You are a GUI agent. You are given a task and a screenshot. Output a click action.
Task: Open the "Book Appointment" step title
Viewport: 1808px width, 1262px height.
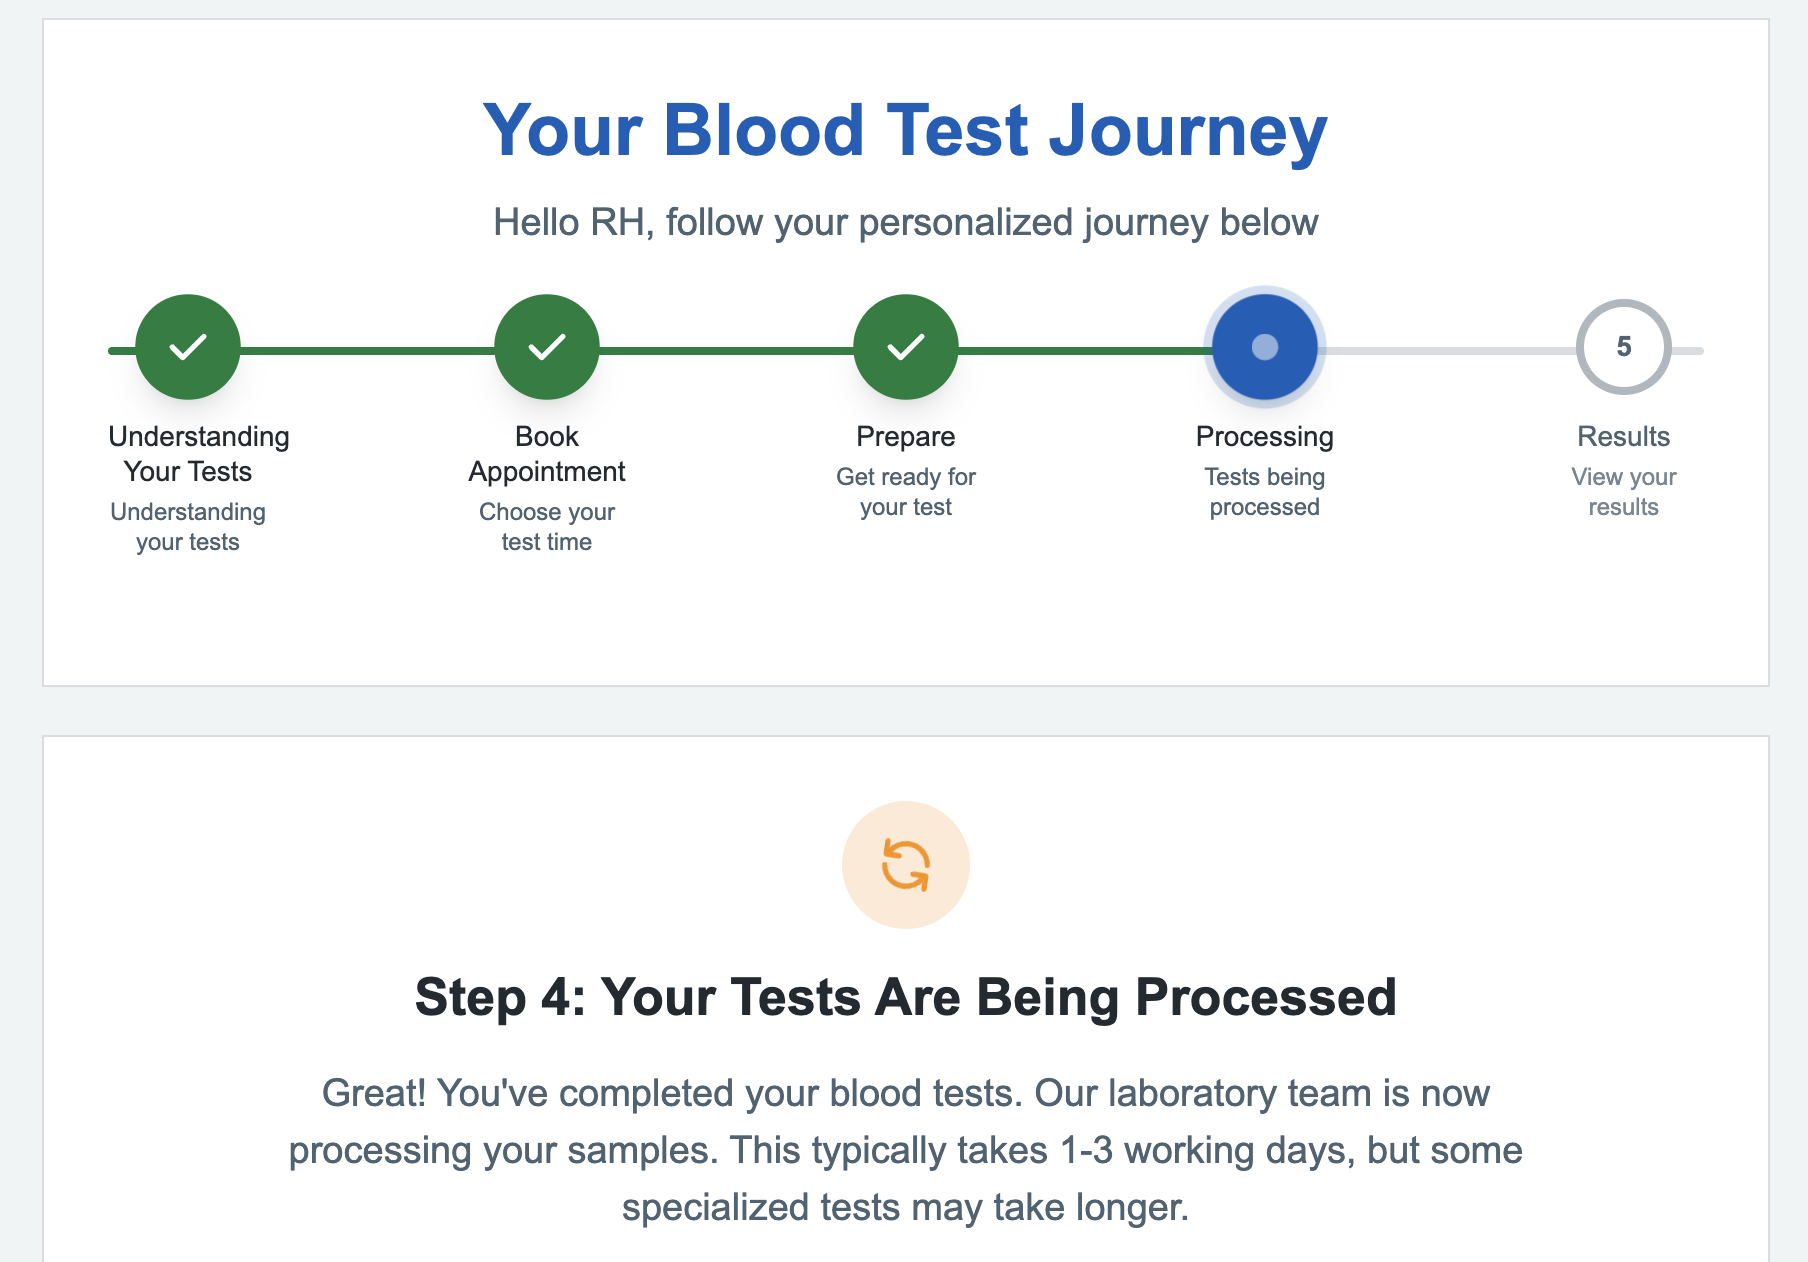547,454
